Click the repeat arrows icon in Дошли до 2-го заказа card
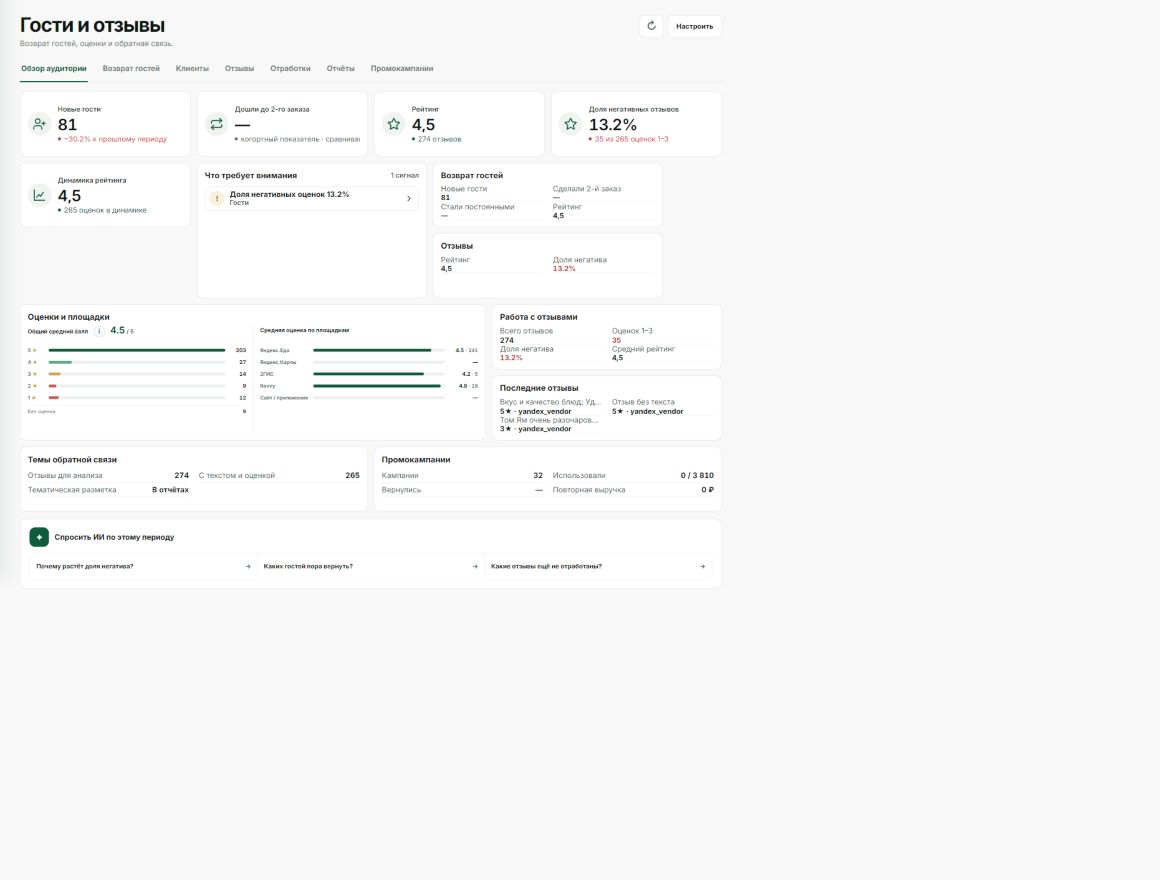The image size is (1160, 880). click(216, 124)
